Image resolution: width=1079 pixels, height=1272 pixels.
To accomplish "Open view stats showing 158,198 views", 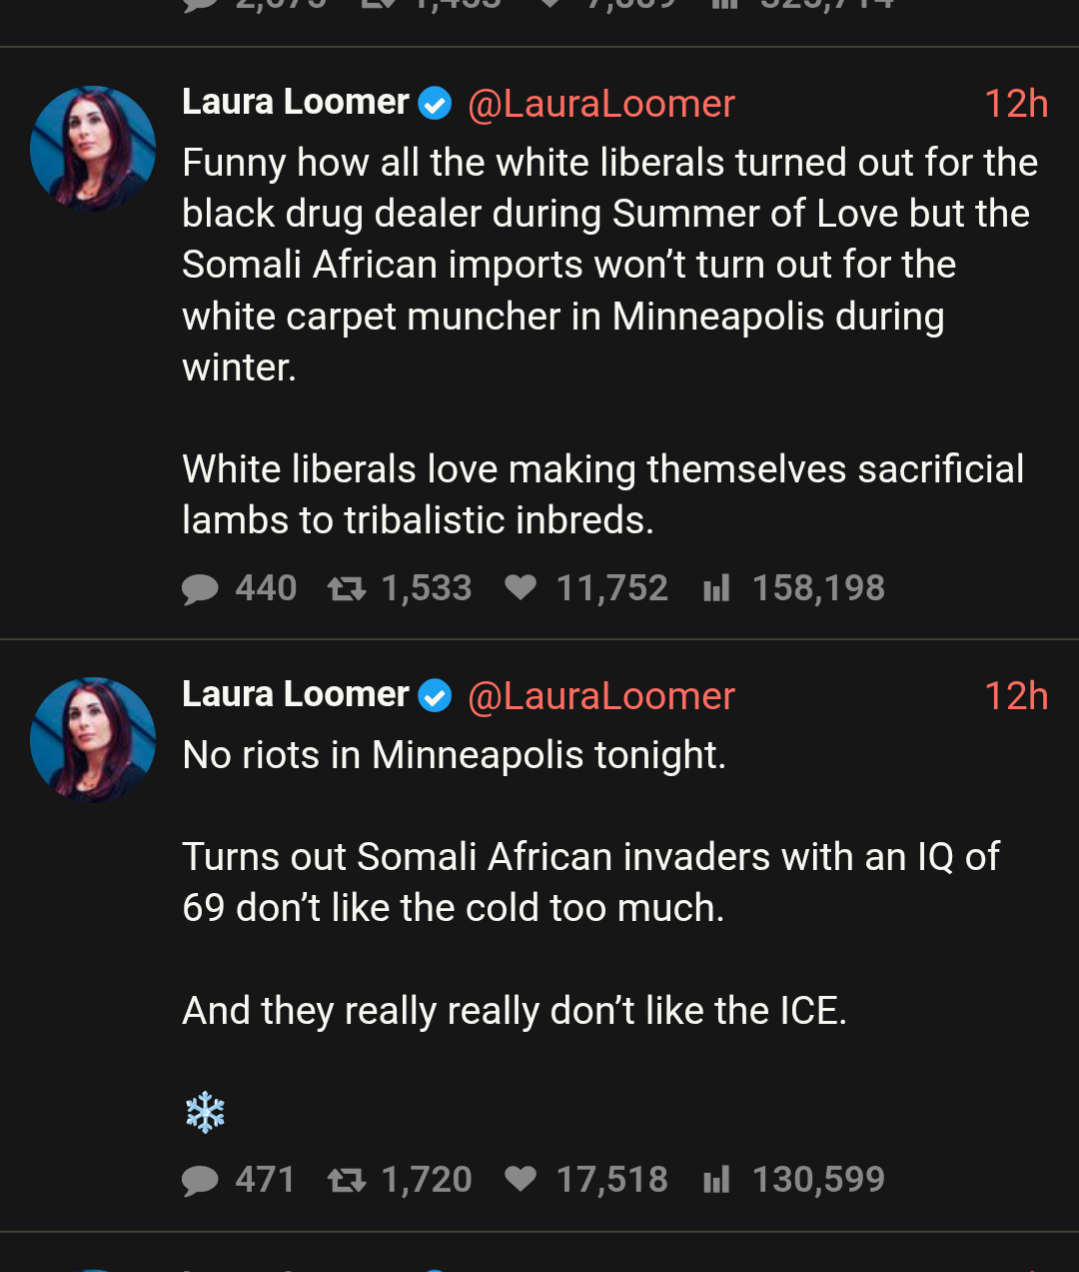I will point(716,588).
